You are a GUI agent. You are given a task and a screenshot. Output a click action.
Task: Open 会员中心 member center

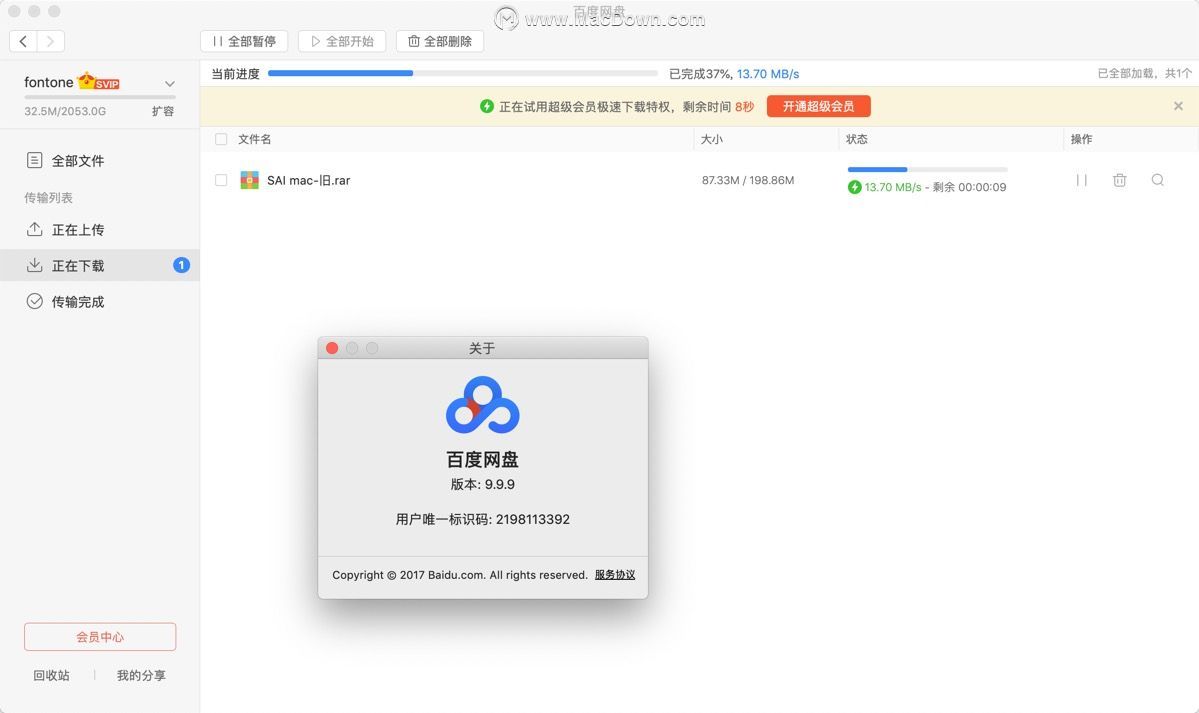point(100,636)
